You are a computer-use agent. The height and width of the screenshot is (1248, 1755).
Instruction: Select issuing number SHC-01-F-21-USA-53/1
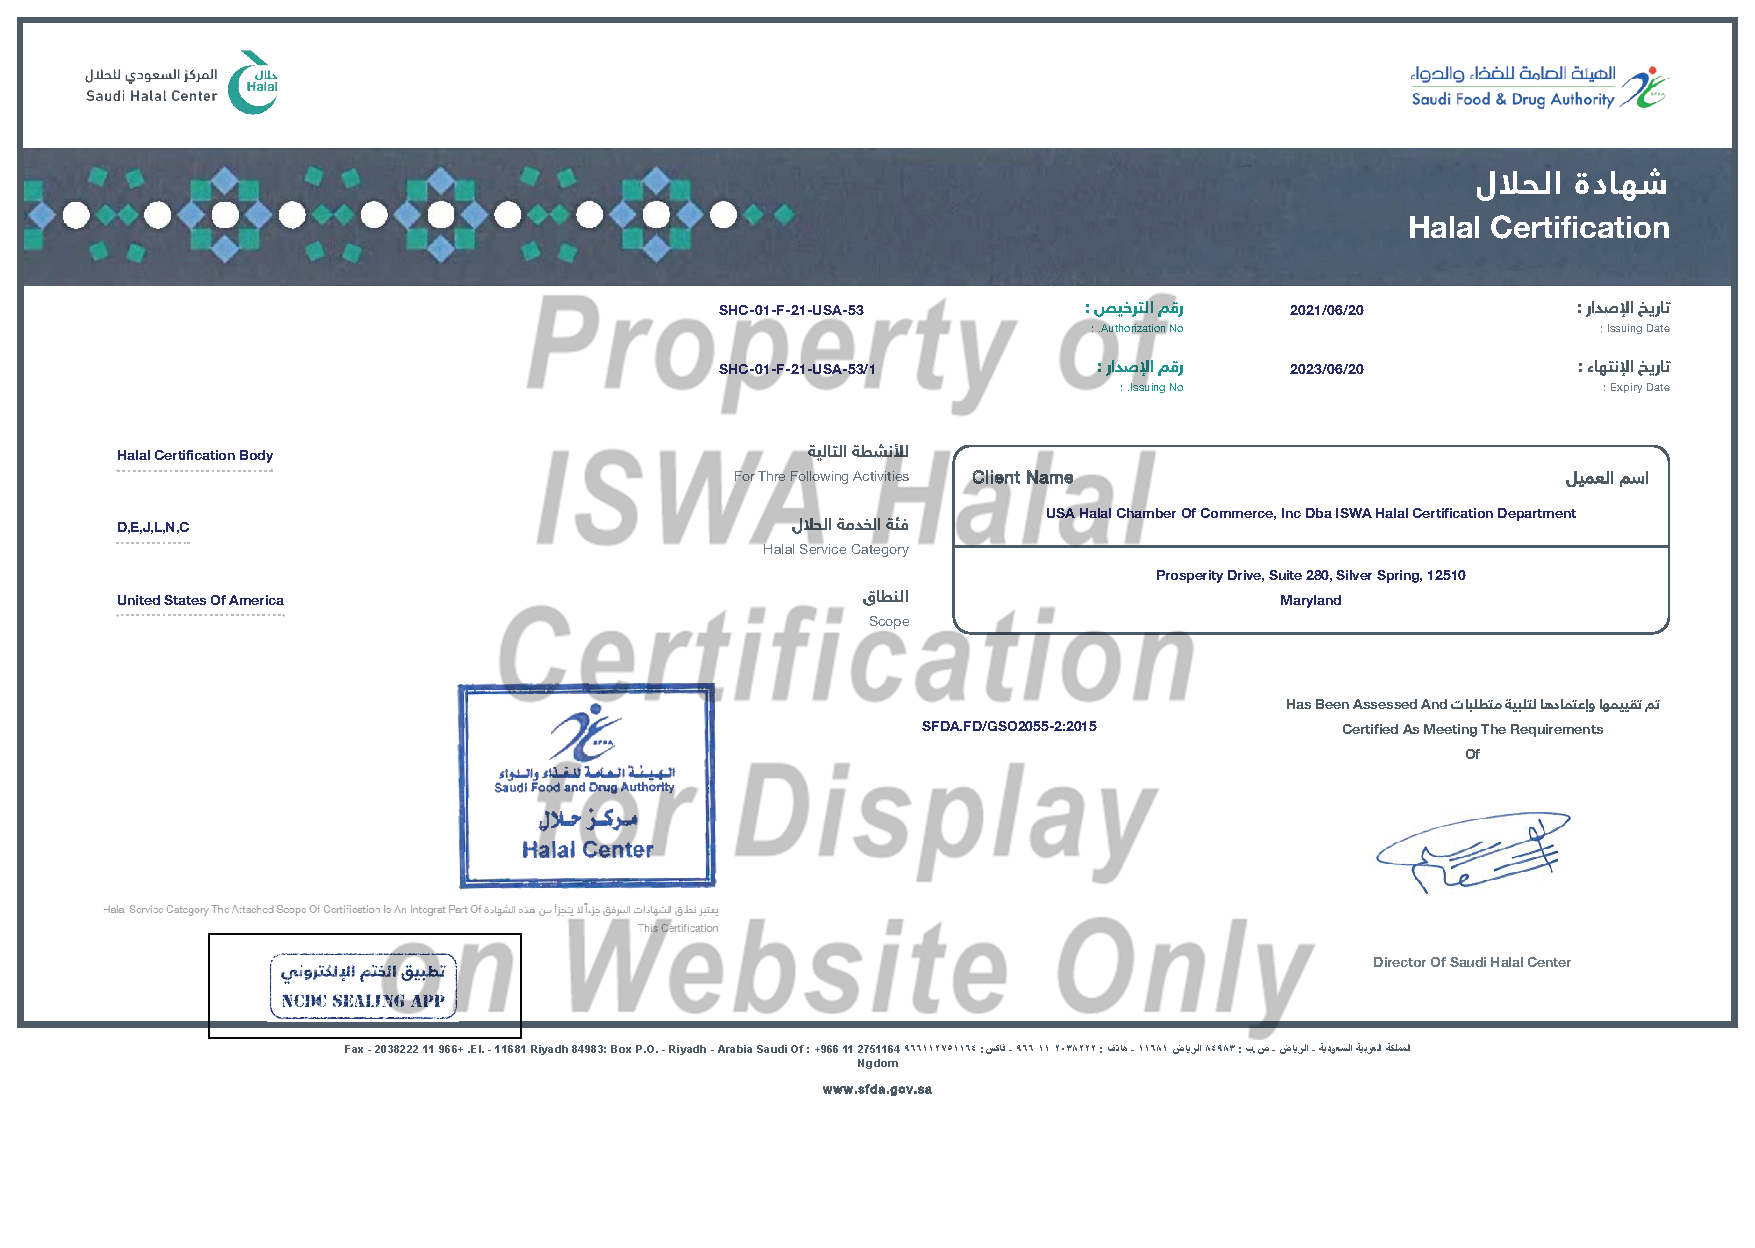coord(797,369)
